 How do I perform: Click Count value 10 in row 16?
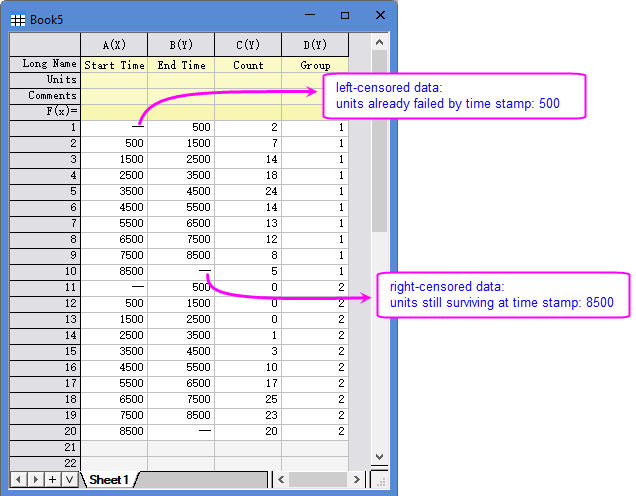[248, 367]
